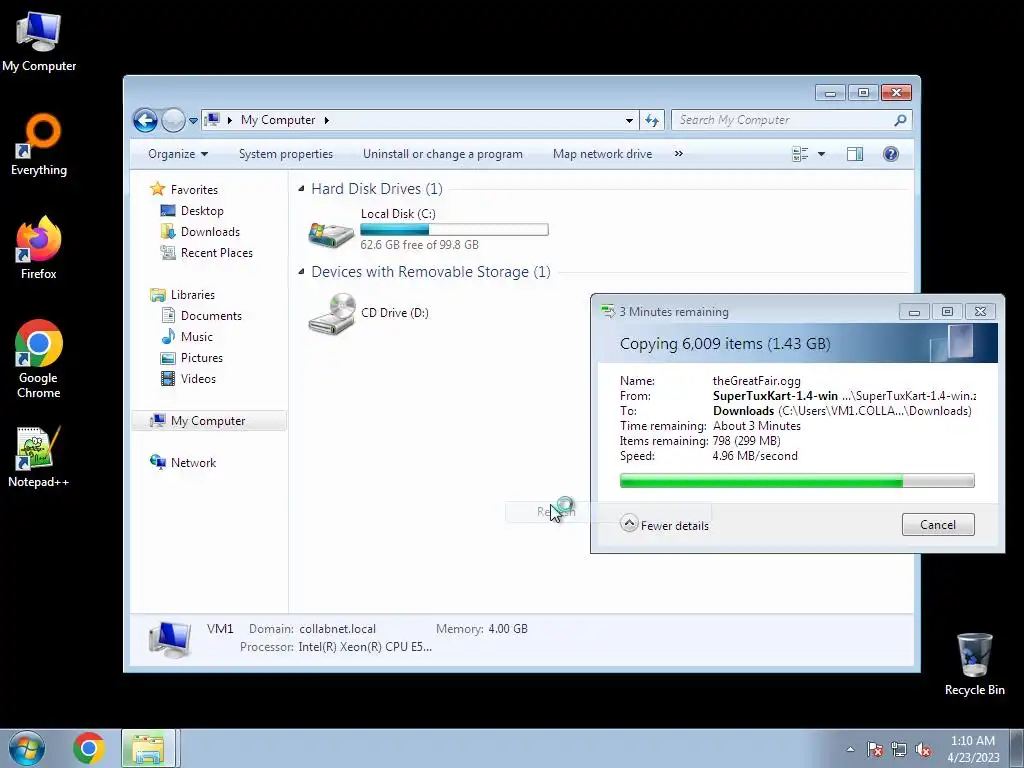Click the search magnifier icon
1024x768 pixels.
pos(901,120)
